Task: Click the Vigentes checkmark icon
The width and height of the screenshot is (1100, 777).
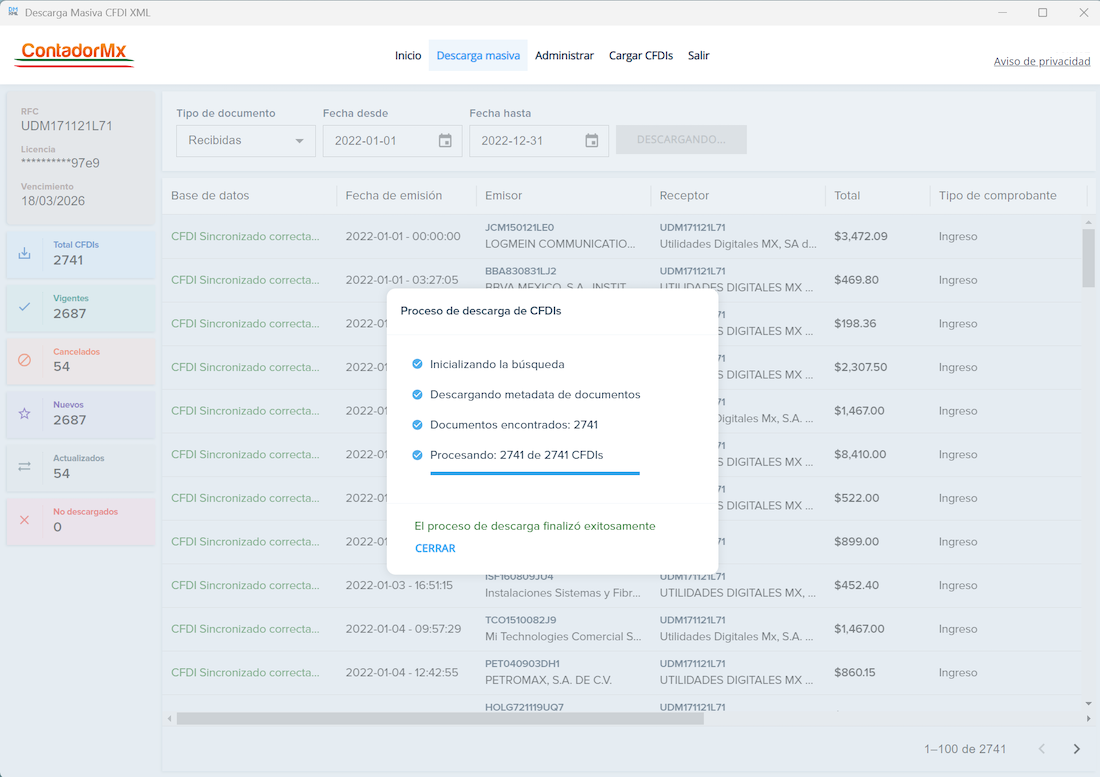Action: (25, 306)
